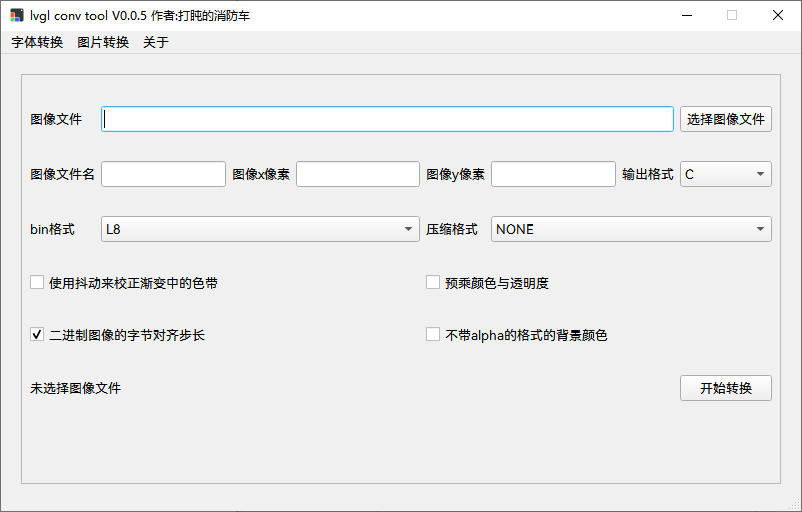Click the 选择图像文件 button
This screenshot has width=802, height=512.
[x=725, y=119]
